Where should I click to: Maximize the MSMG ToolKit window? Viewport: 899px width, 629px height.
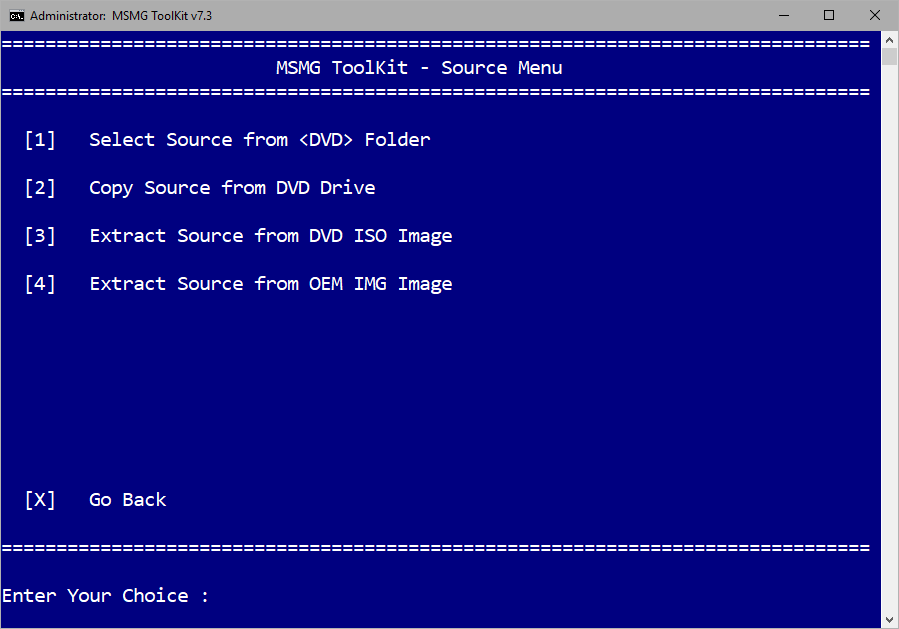829,15
